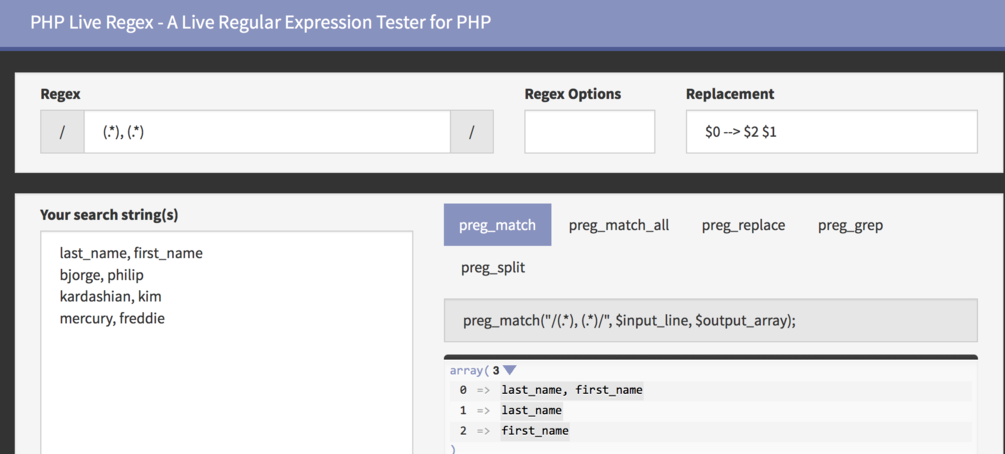Click the 'kardashian, kim' search string line
Image resolution: width=1005 pixels, height=454 pixels.
[x=110, y=297]
